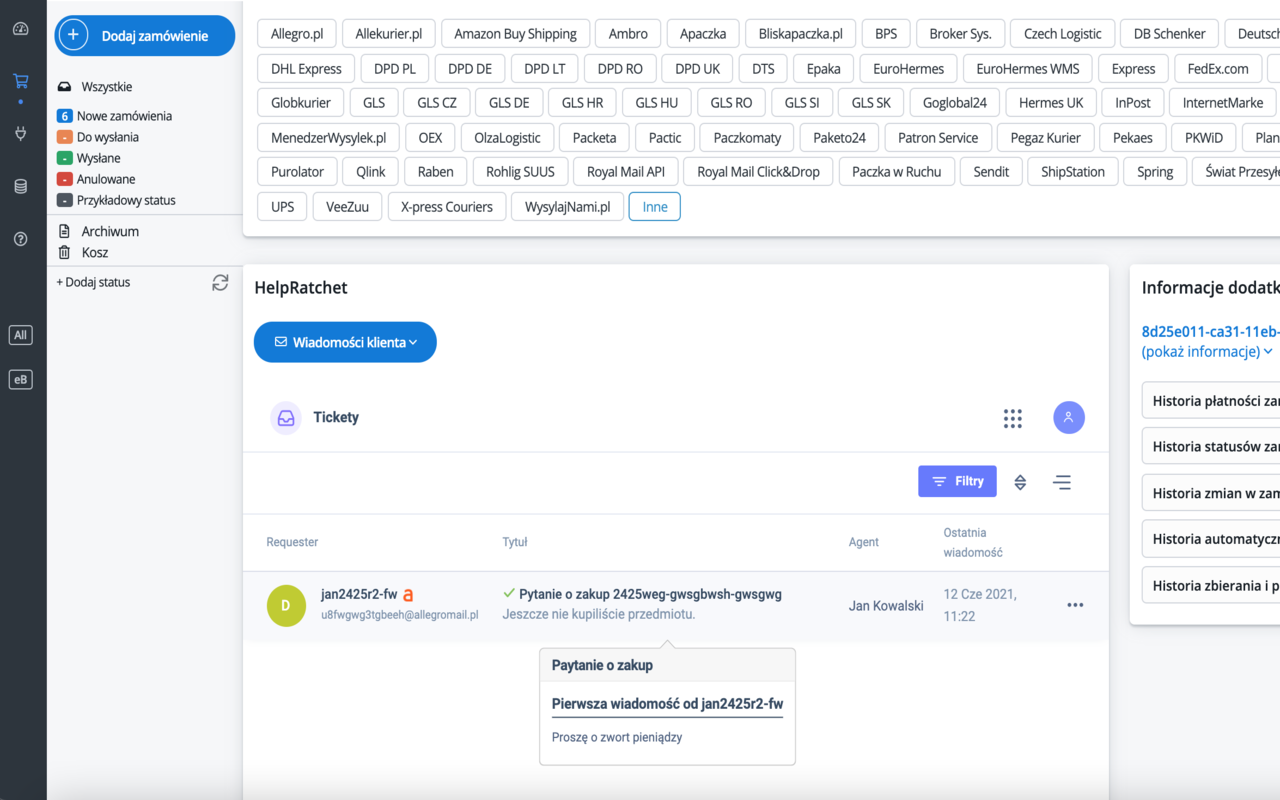Open the Archiwum section
The height and width of the screenshot is (800, 1280).
point(110,231)
